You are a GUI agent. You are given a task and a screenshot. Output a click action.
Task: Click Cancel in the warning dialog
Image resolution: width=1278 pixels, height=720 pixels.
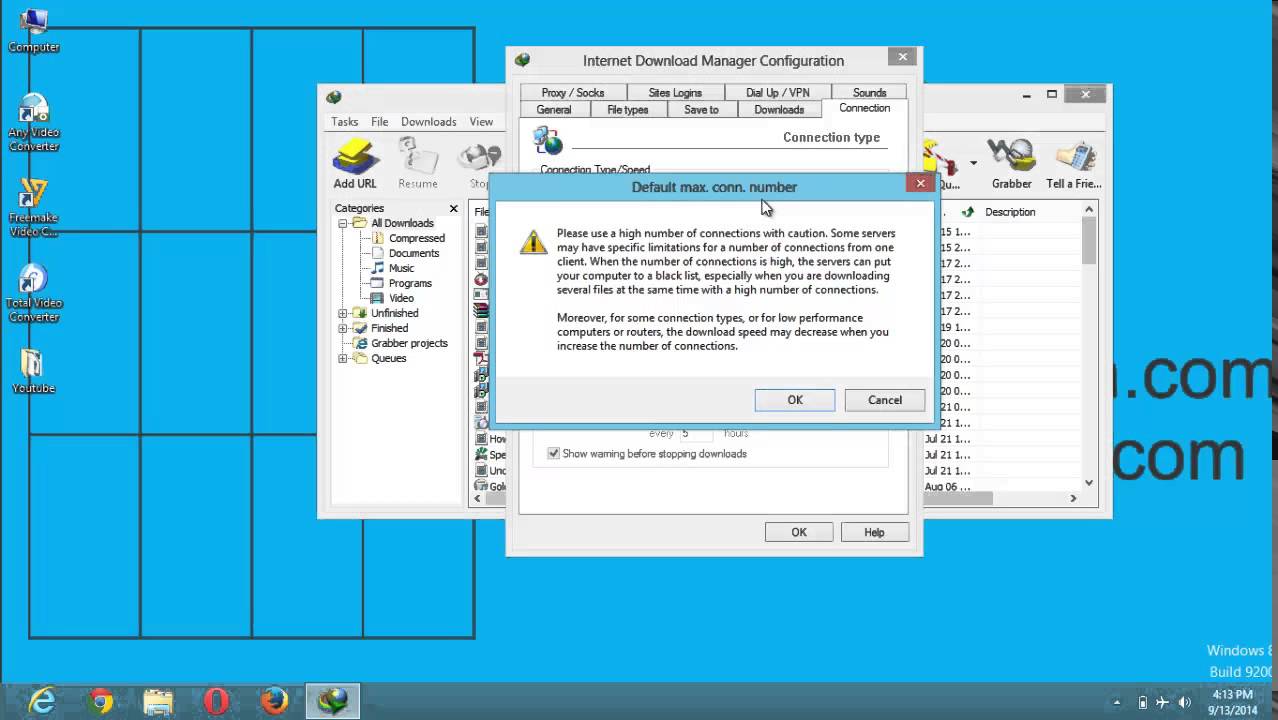pos(885,400)
